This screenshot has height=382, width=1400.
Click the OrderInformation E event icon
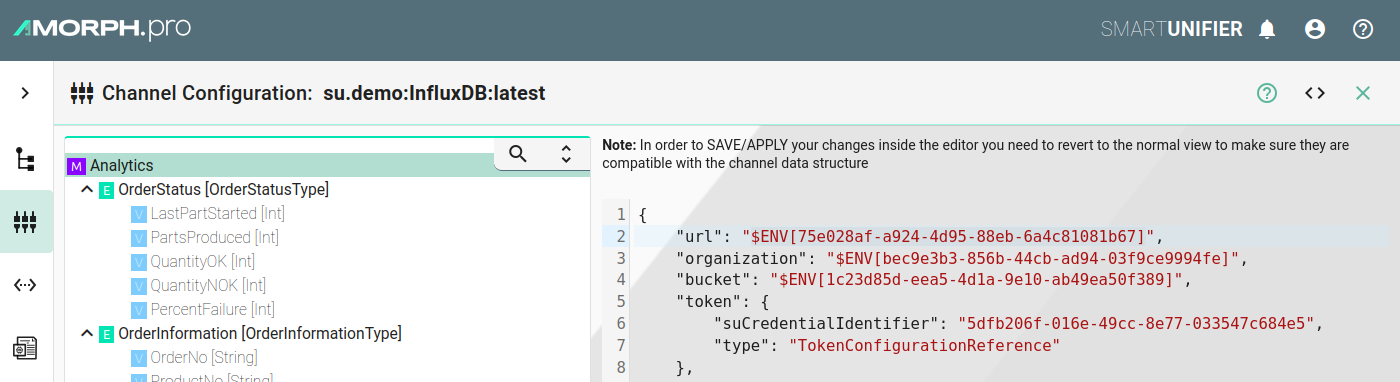tap(106, 334)
